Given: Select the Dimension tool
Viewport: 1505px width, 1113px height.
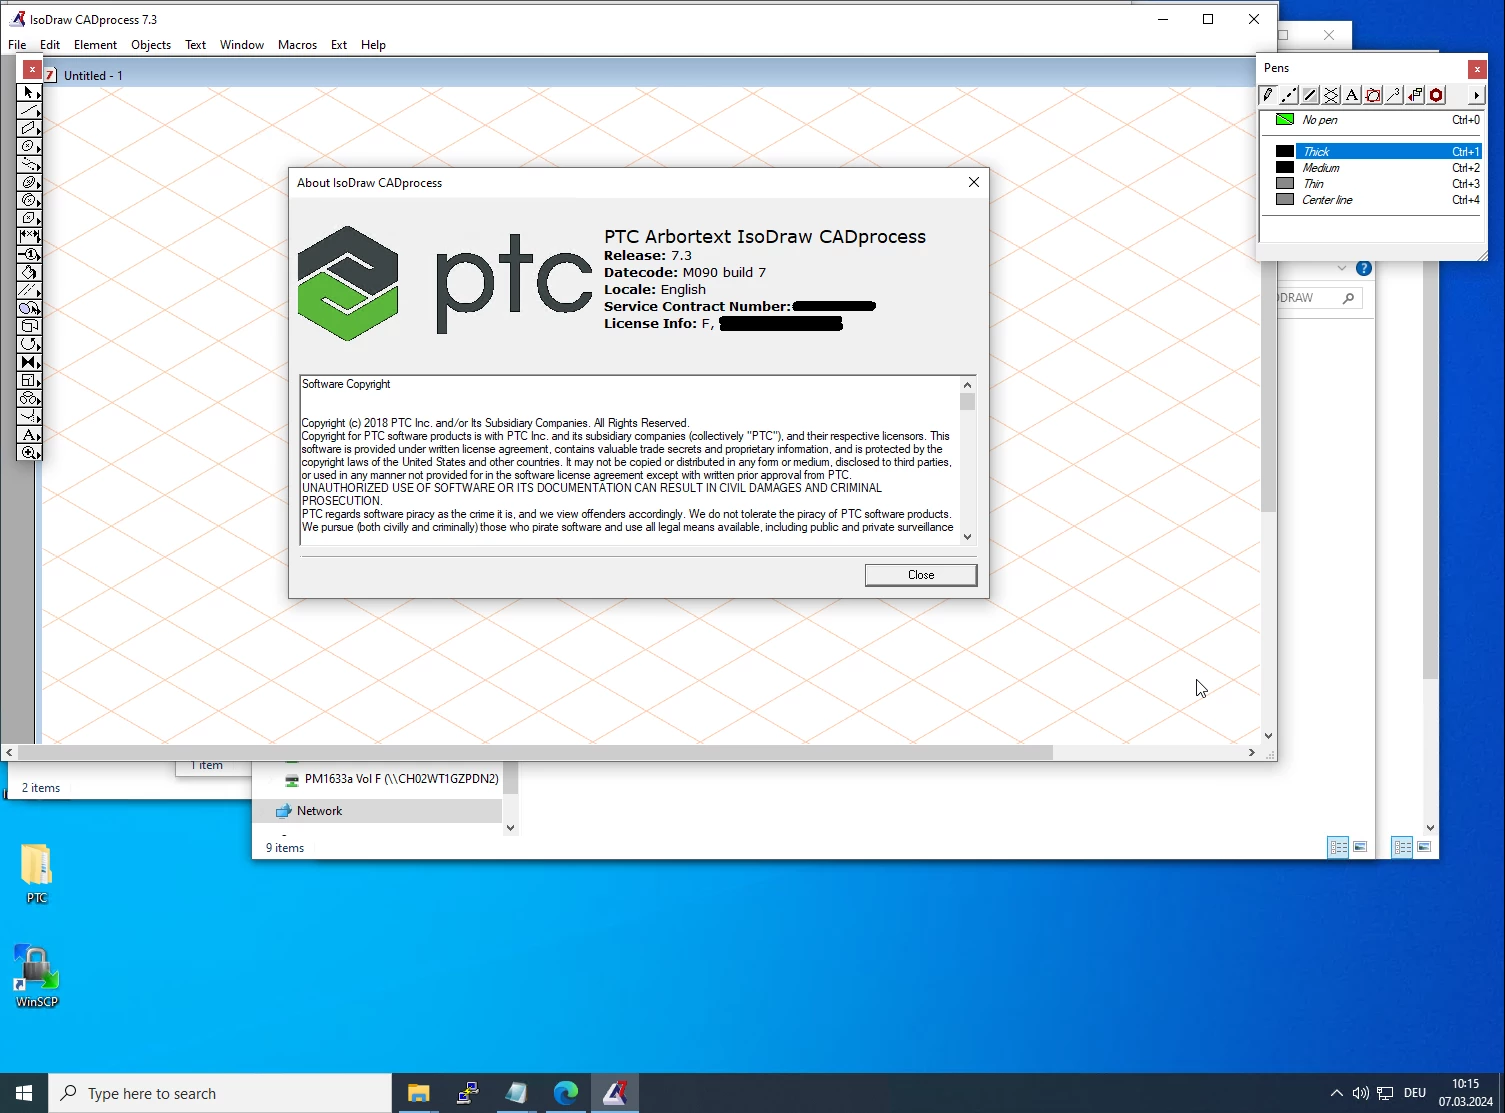Looking at the screenshot, I should [x=30, y=236].
